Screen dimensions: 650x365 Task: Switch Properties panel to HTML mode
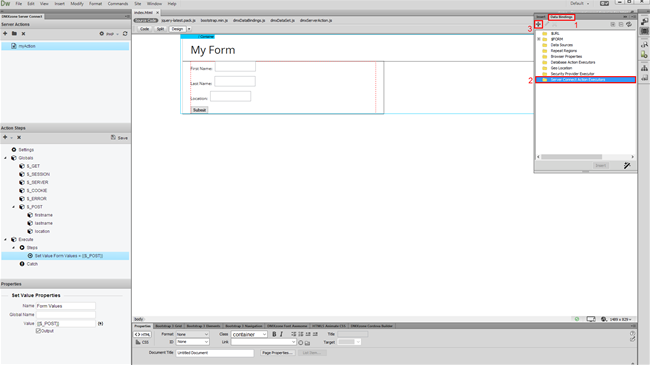click(142, 334)
